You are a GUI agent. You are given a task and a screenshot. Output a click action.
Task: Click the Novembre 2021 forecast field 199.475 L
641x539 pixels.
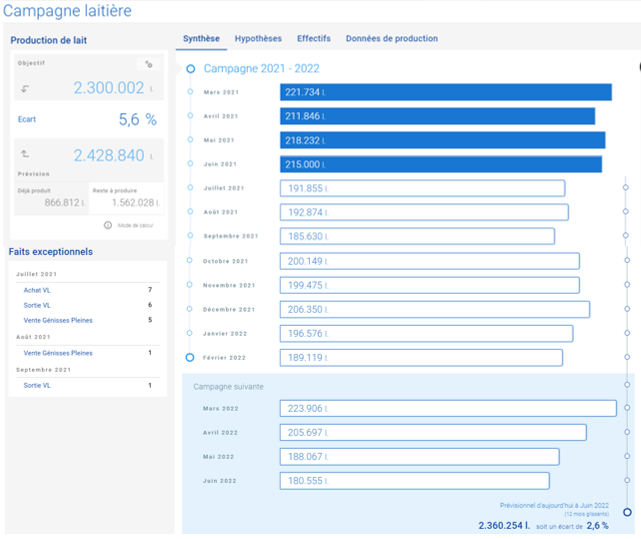coord(430,285)
